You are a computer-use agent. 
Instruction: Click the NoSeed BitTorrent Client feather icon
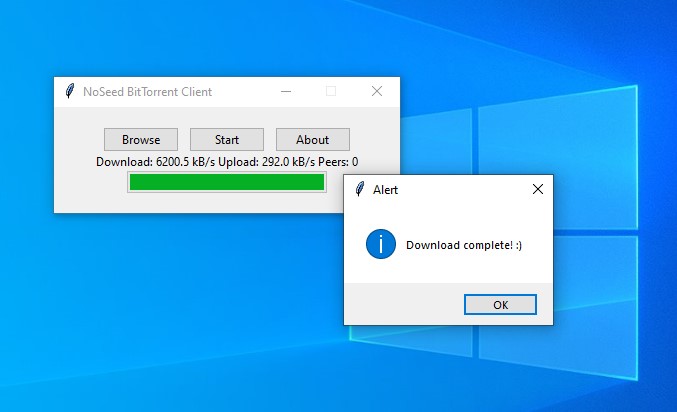coord(70,91)
